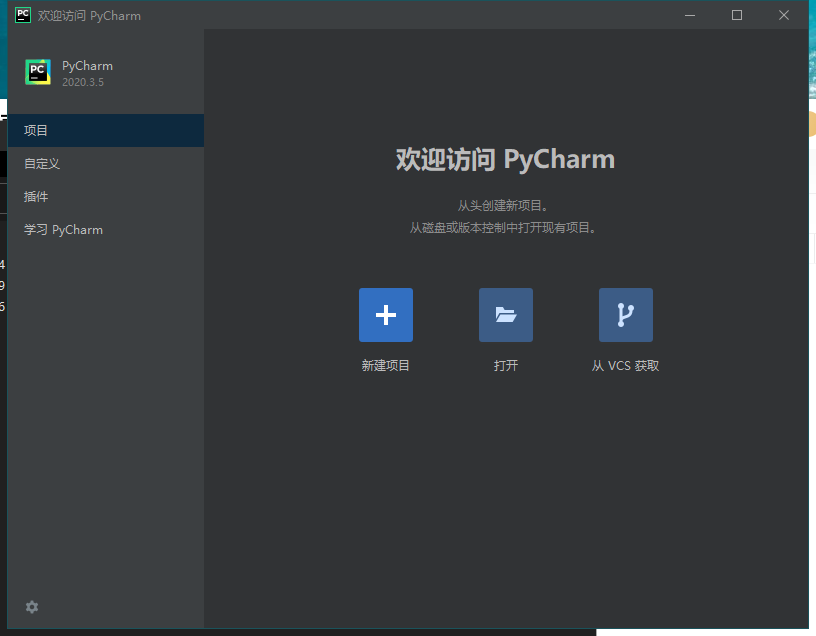Click the New Project plus icon
The height and width of the screenshot is (636, 816).
tap(386, 315)
